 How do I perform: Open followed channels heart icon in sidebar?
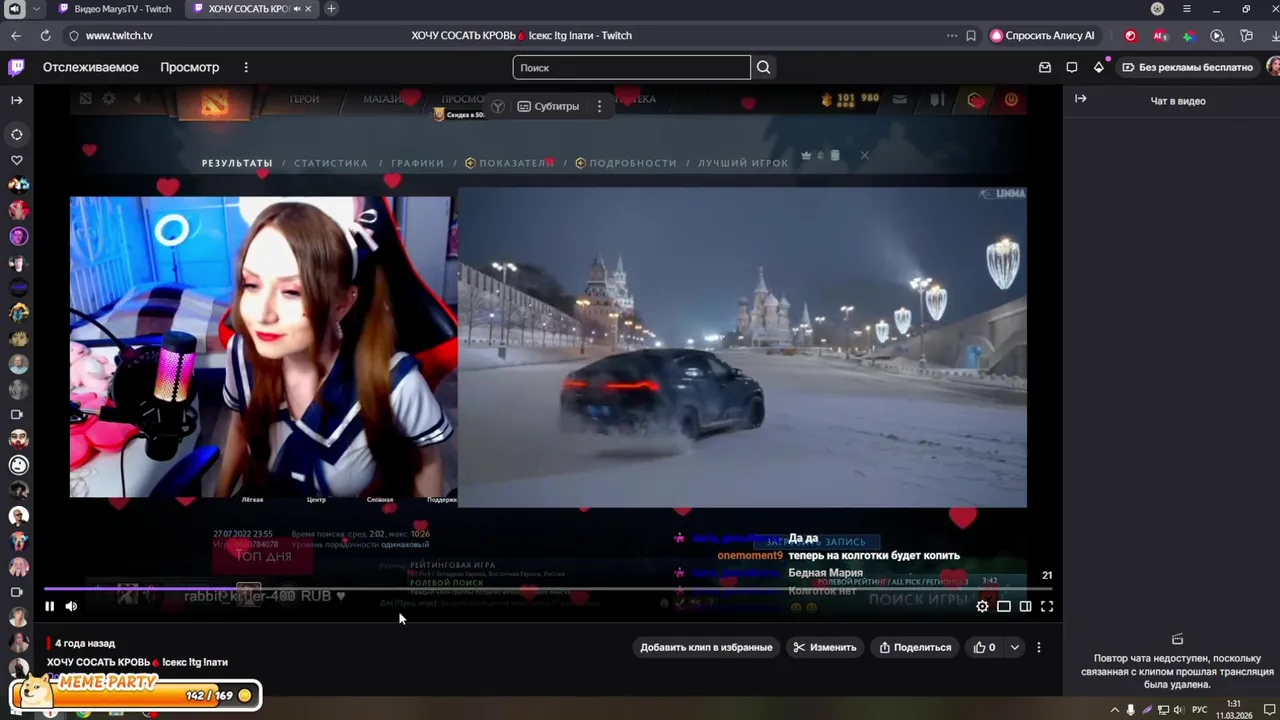(x=17, y=160)
